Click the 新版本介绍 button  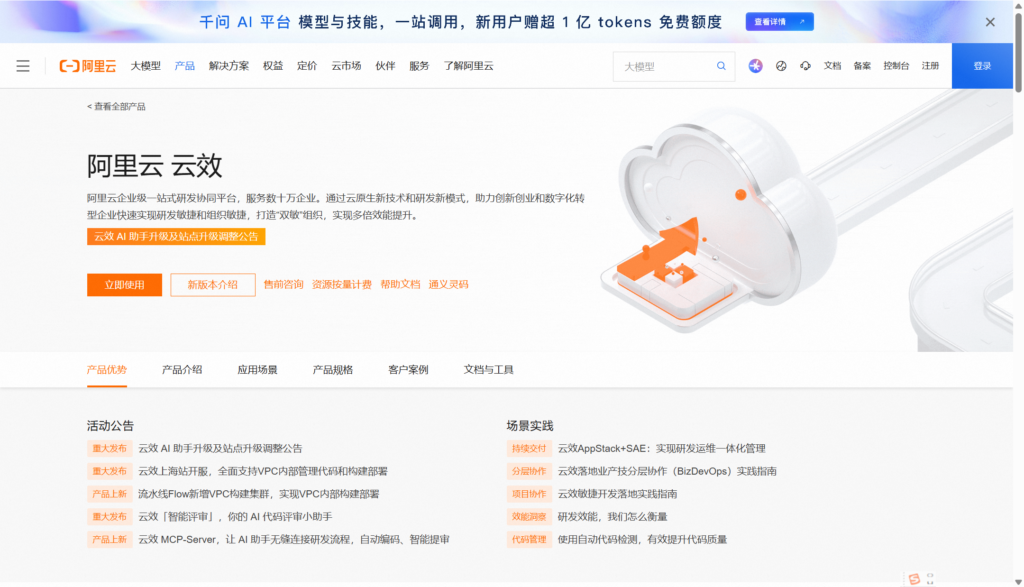click(213, 285)
